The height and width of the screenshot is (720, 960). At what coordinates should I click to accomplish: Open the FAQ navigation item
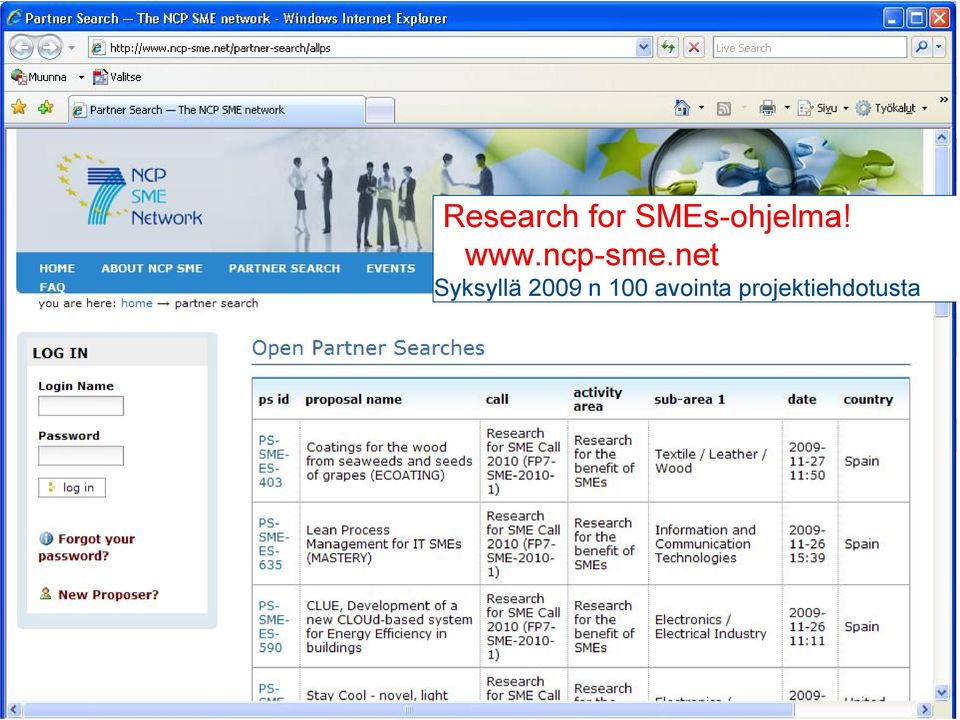(x=52, y=287)
